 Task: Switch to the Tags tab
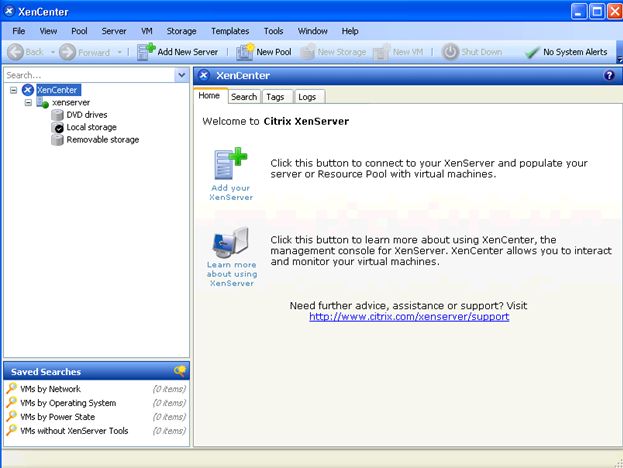[276, 97]
